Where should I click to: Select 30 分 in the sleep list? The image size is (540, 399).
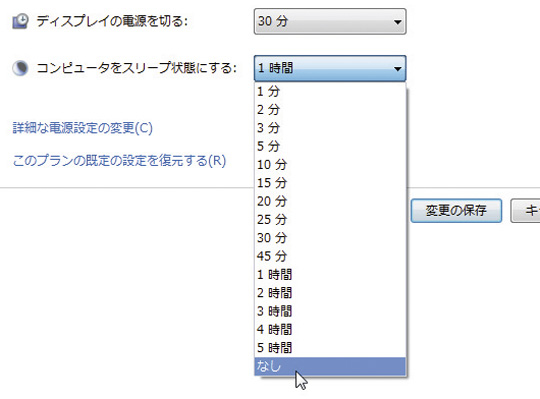(330, 238)
